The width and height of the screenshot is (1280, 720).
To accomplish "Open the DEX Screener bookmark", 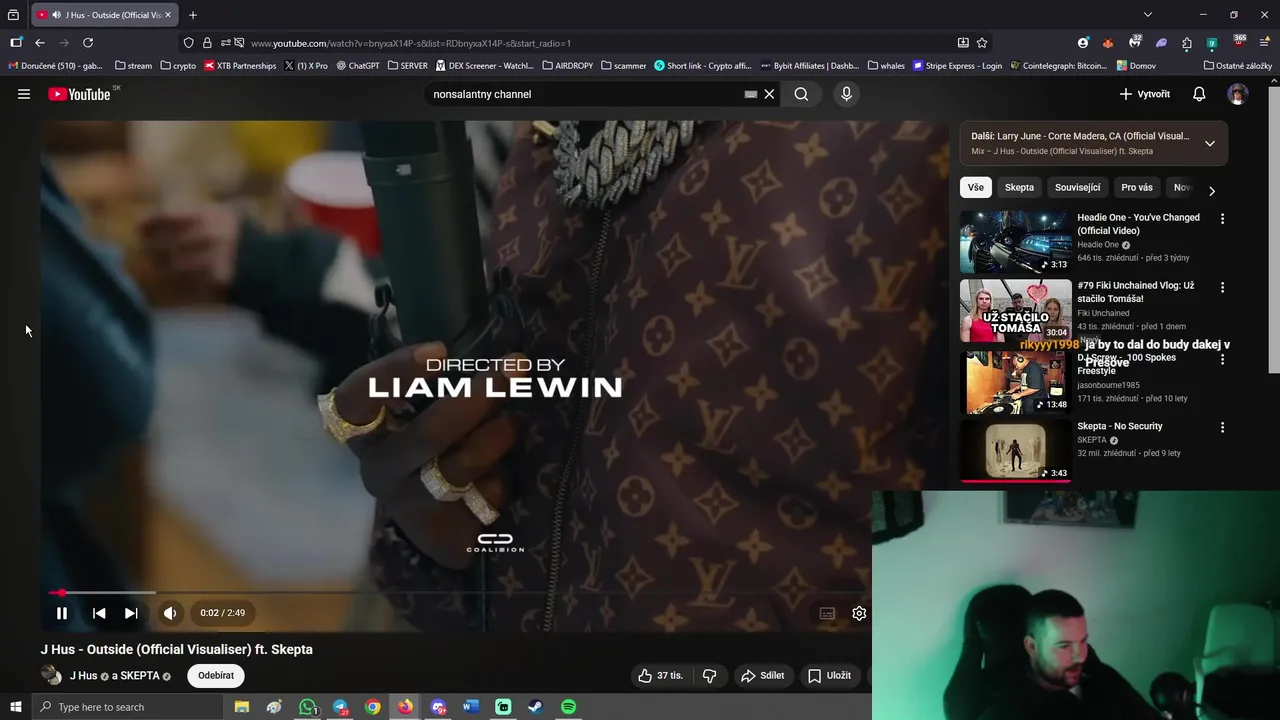I will point(484,66).
